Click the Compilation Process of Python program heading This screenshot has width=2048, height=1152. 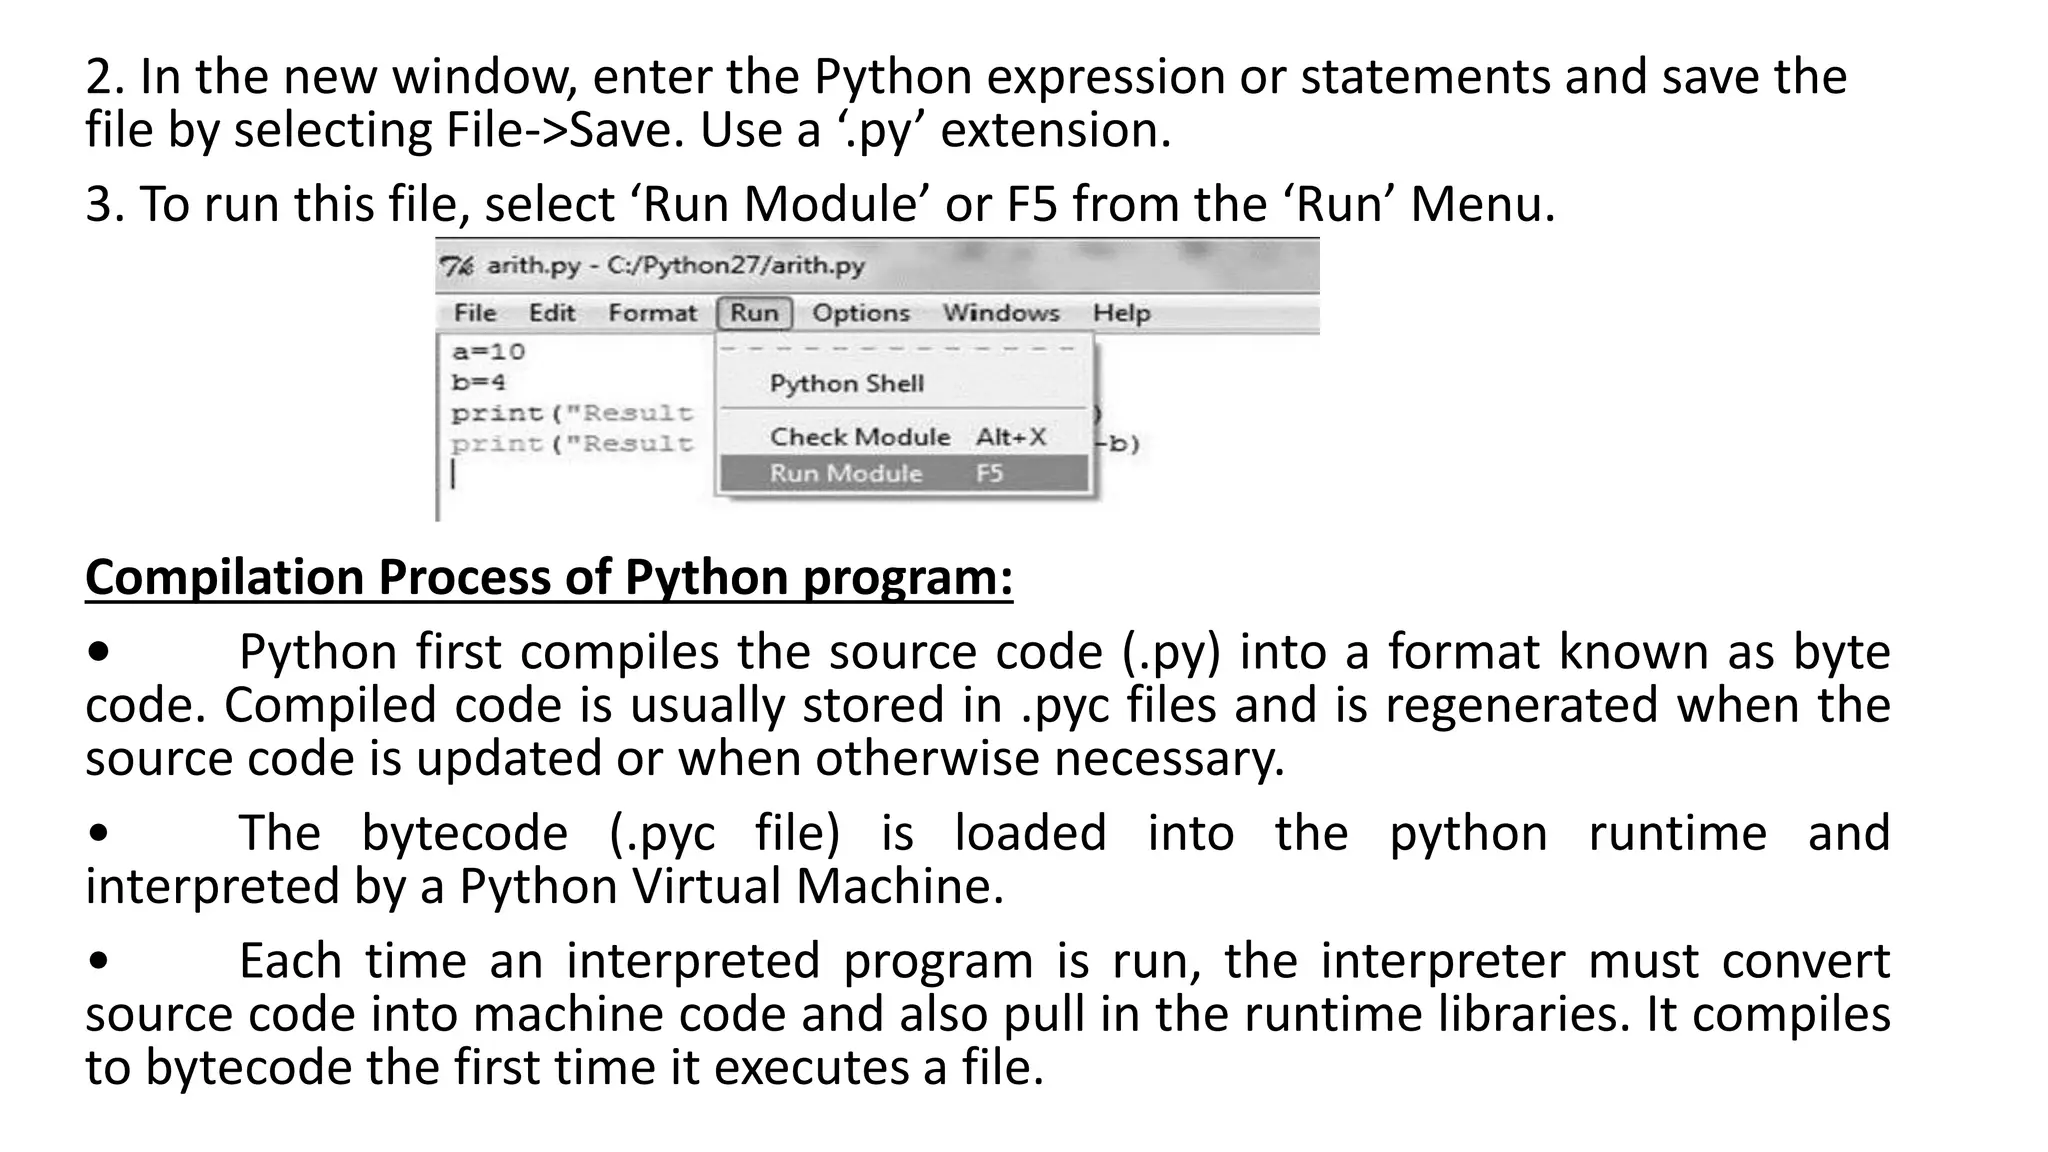pos(549,578)
